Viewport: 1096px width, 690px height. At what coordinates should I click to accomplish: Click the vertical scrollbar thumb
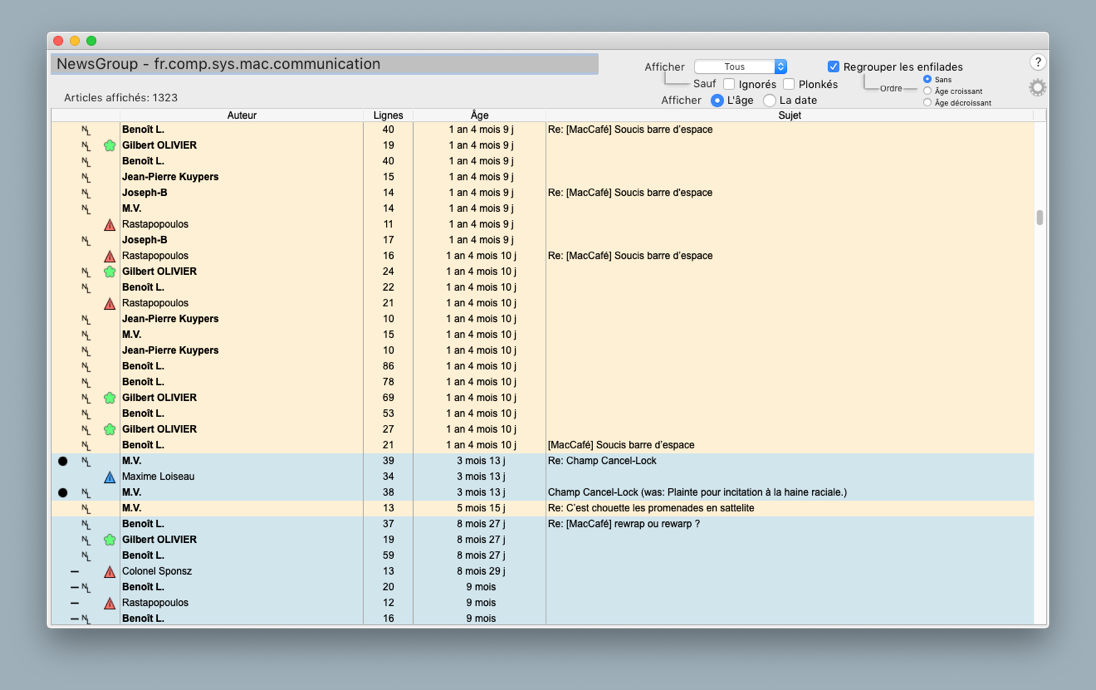click(1040, 217)
